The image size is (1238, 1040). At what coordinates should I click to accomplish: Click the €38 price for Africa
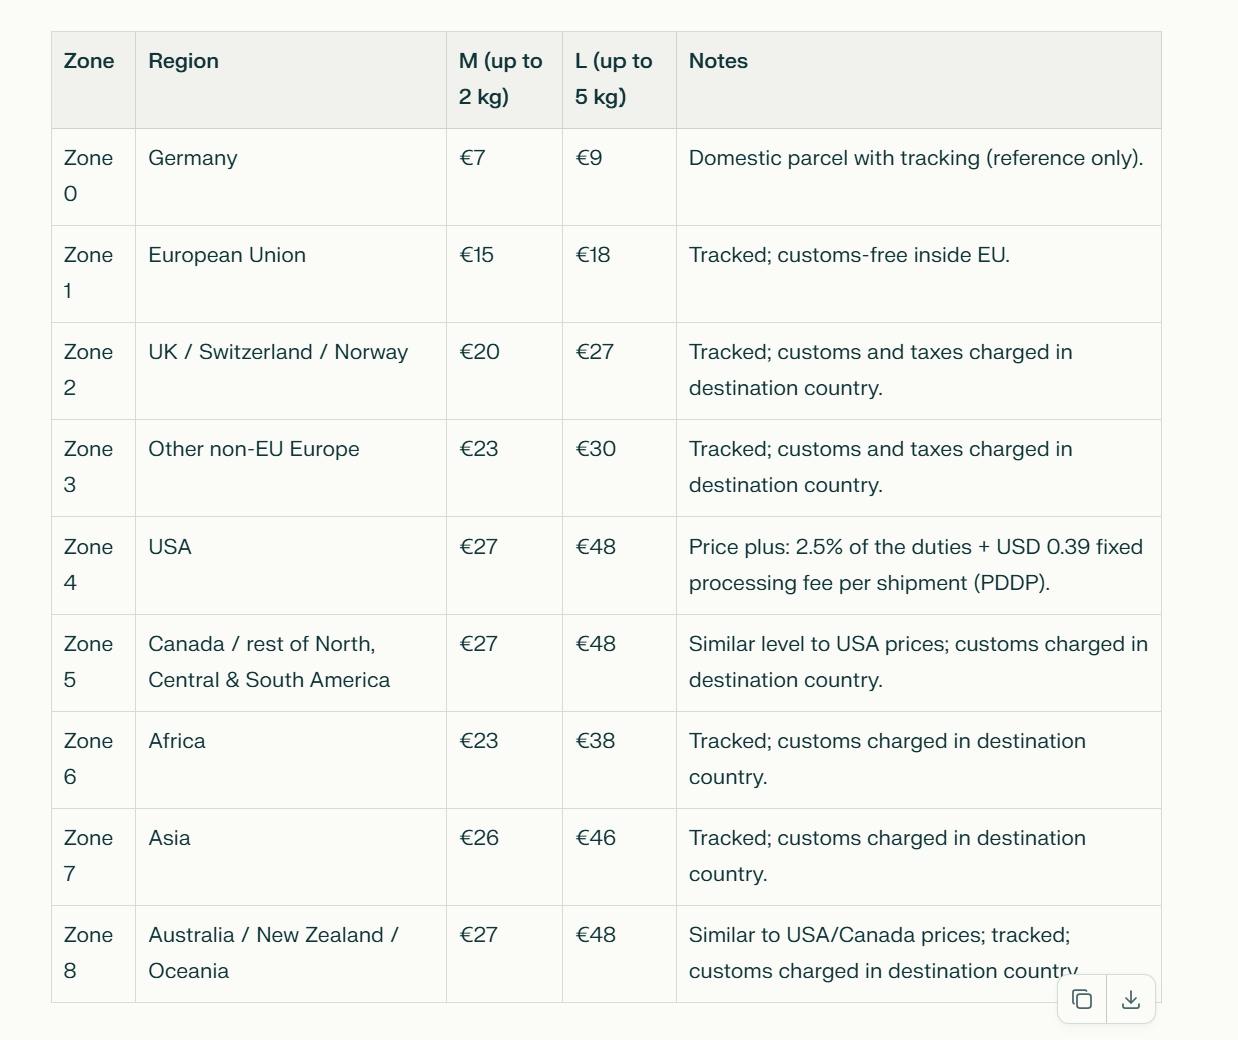pyautogui.click(x=595, y=741)
